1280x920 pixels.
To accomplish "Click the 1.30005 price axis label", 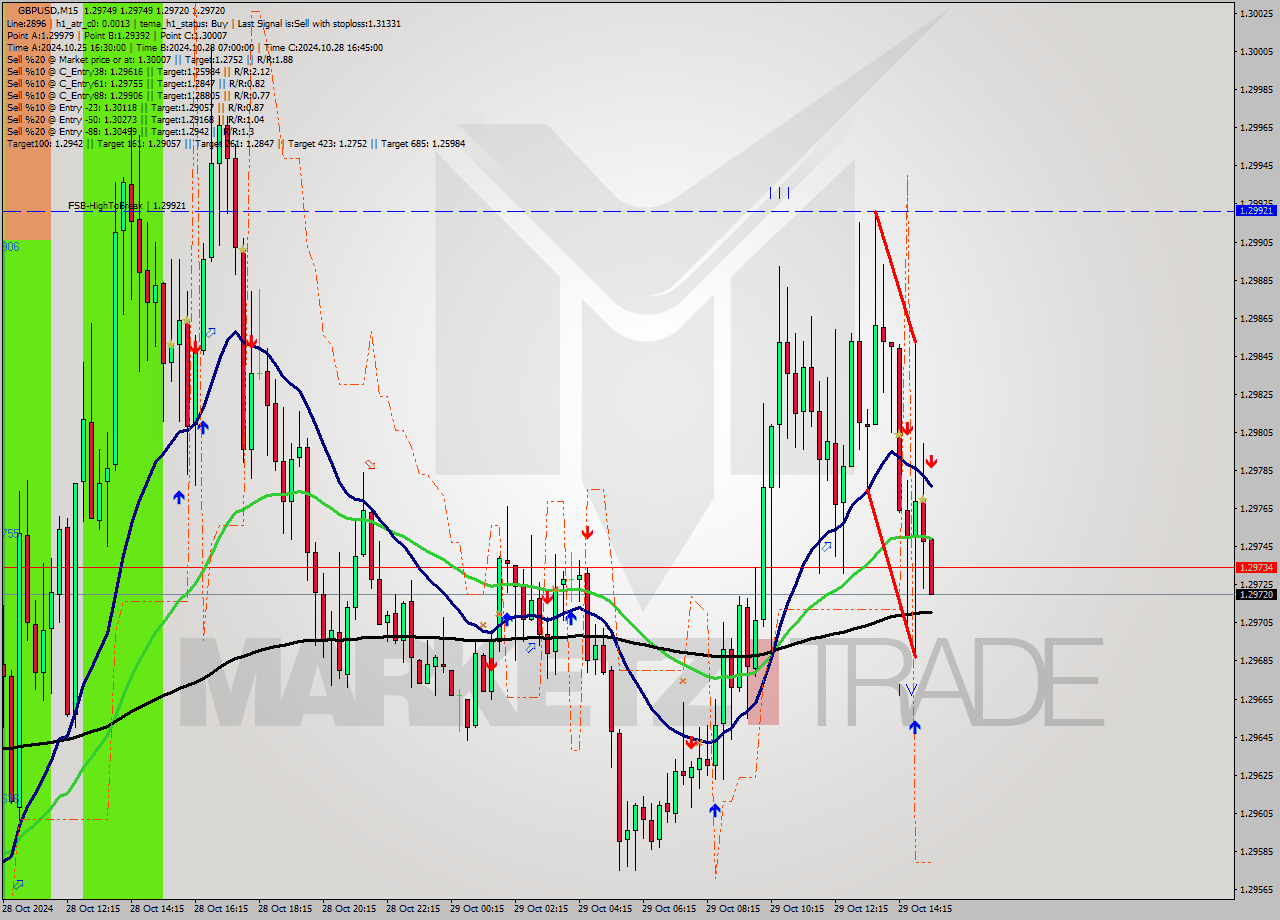I will [x=1256, y=51].
